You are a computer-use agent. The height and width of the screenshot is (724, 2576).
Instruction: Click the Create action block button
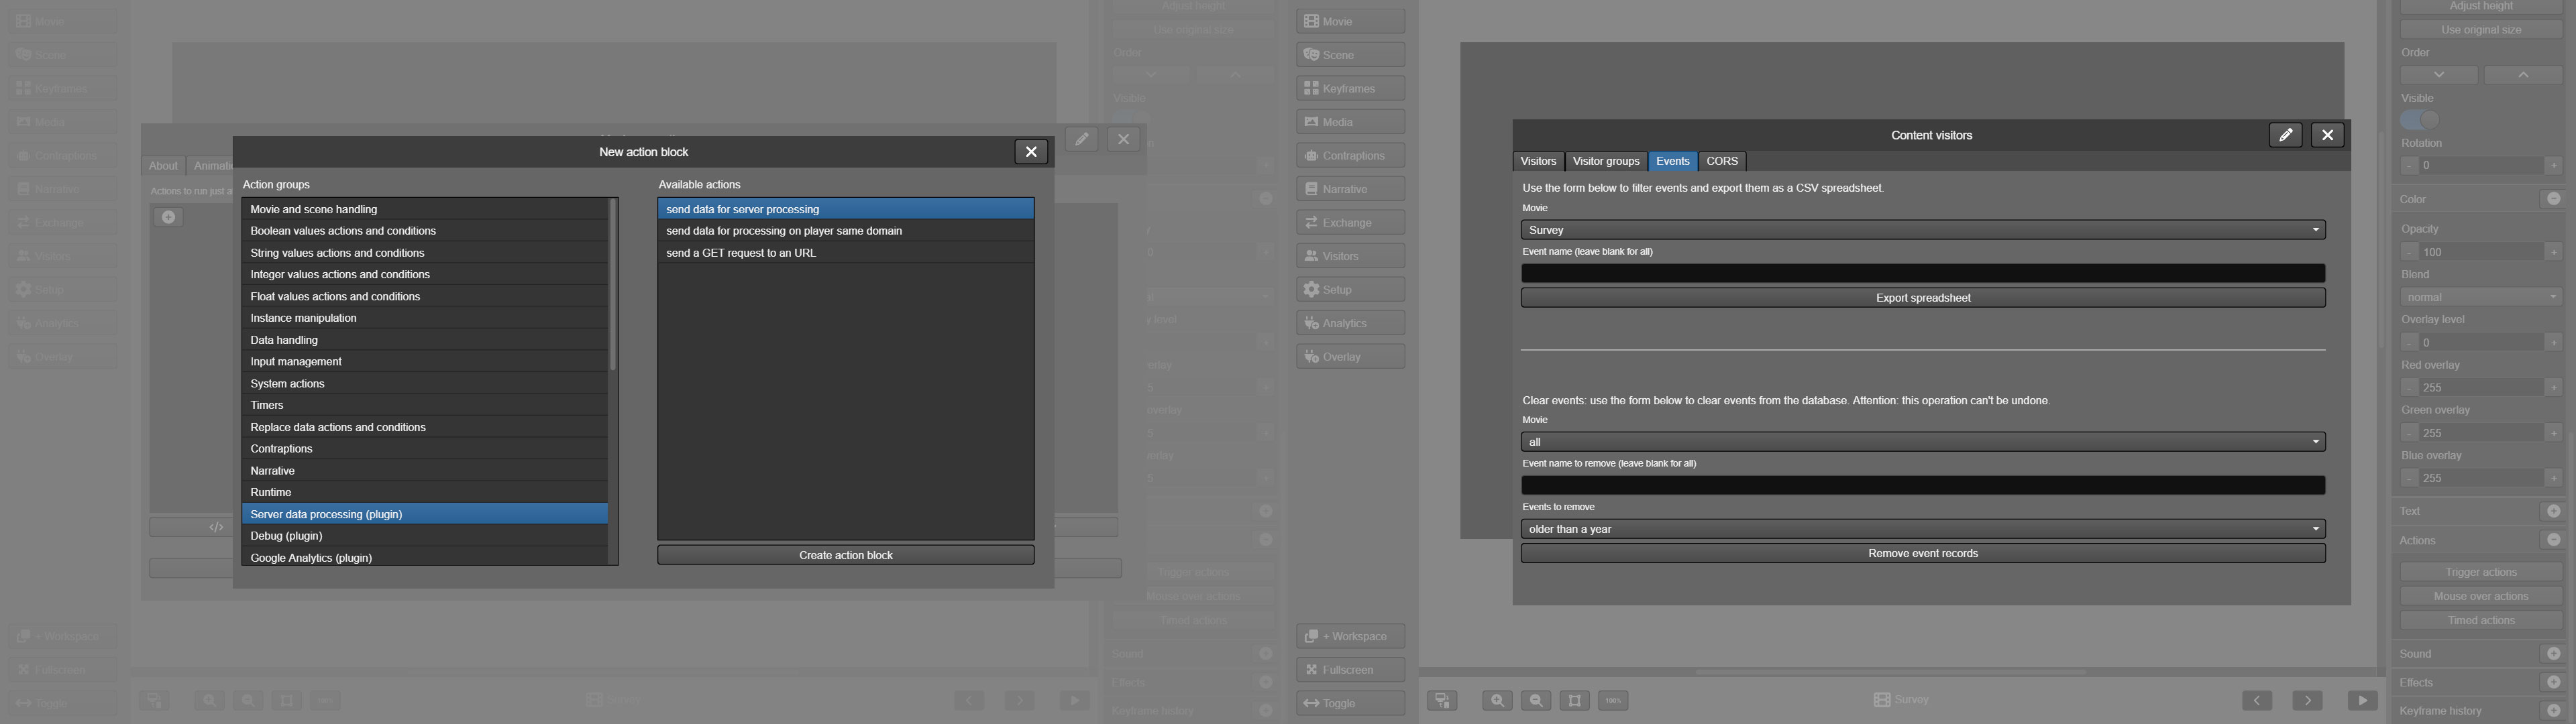tap(845, 555)
